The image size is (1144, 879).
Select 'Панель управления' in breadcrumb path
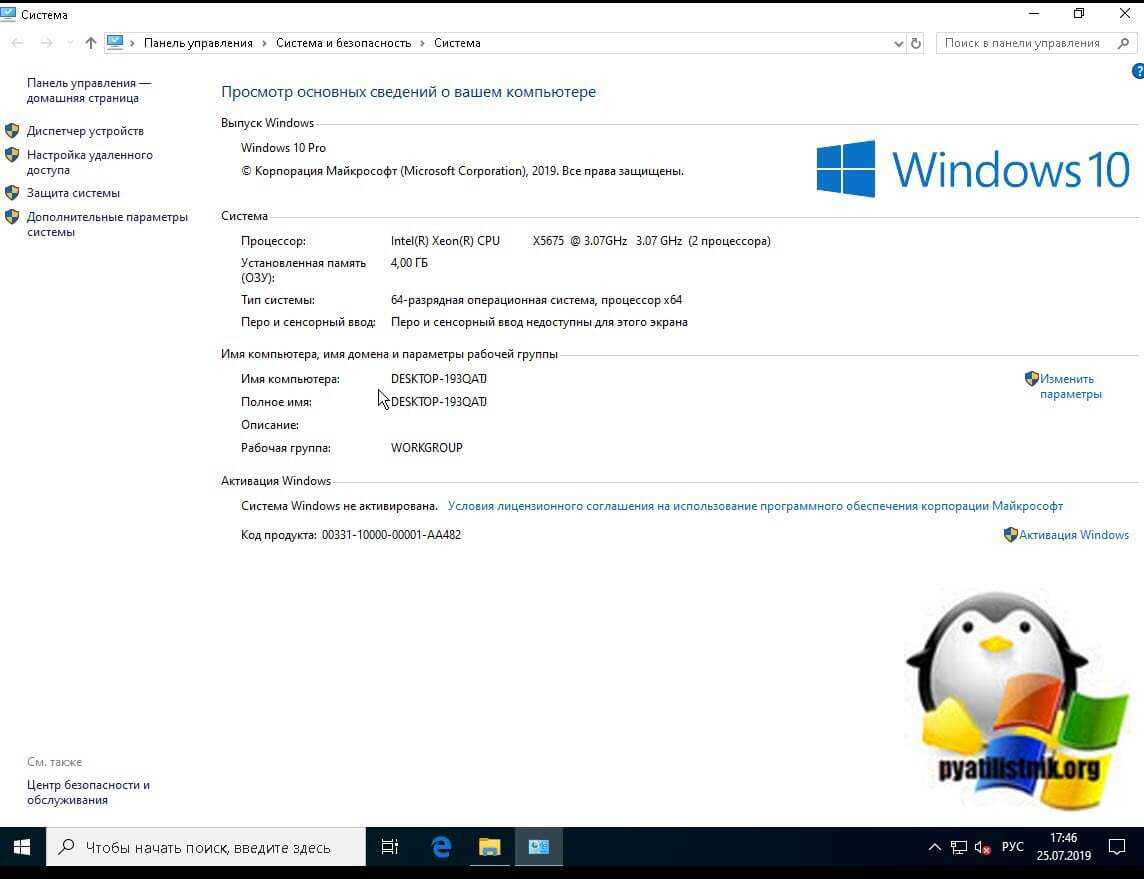click(198, 43)
